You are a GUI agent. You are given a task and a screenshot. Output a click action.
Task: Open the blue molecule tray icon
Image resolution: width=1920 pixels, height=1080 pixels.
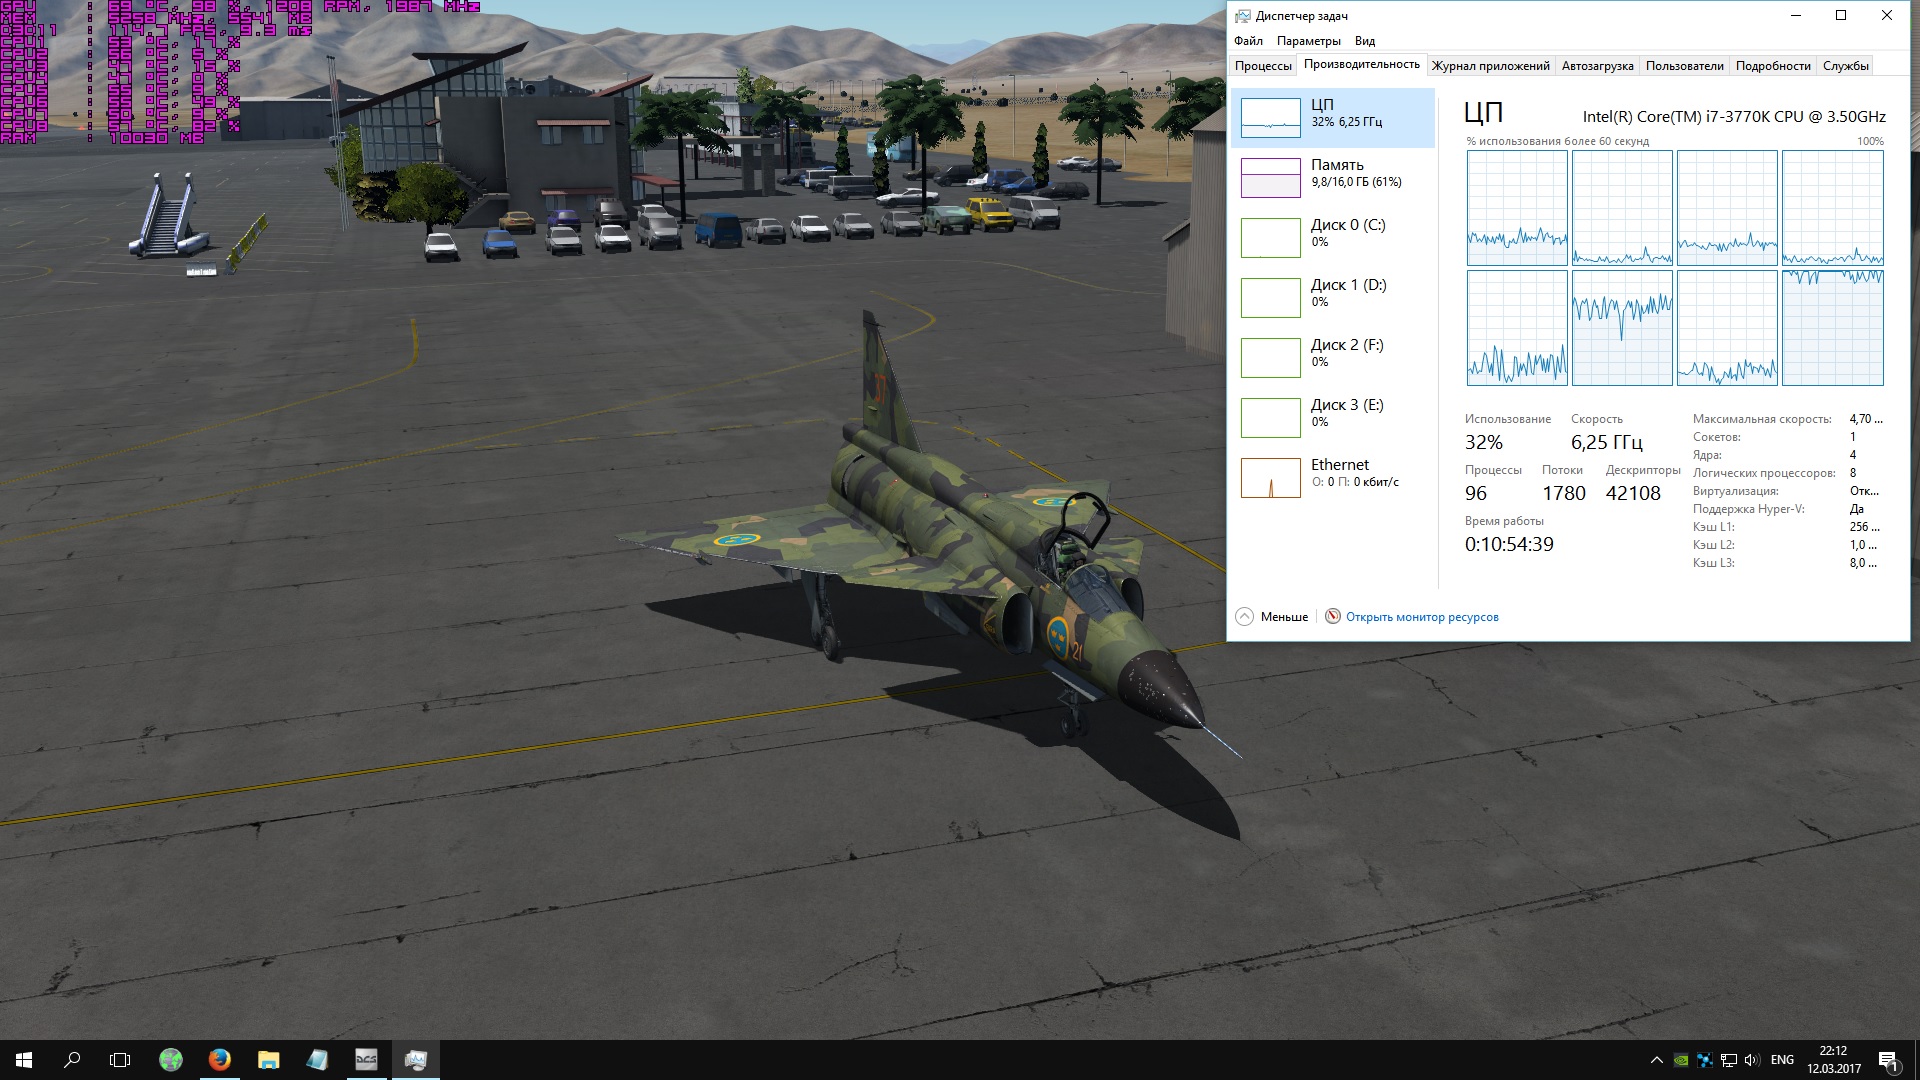click(1705, 1060)
